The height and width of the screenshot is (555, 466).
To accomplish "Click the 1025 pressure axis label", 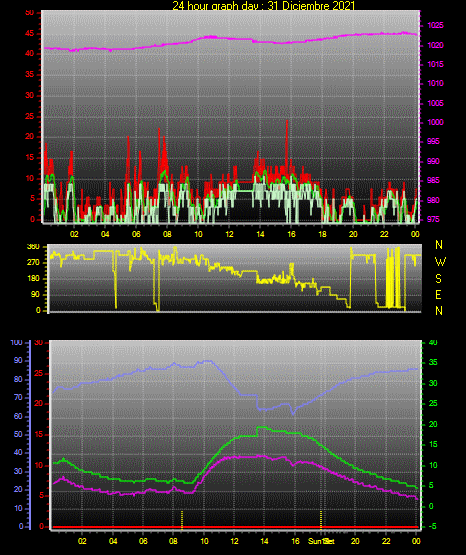I will (x=435, y=25).
